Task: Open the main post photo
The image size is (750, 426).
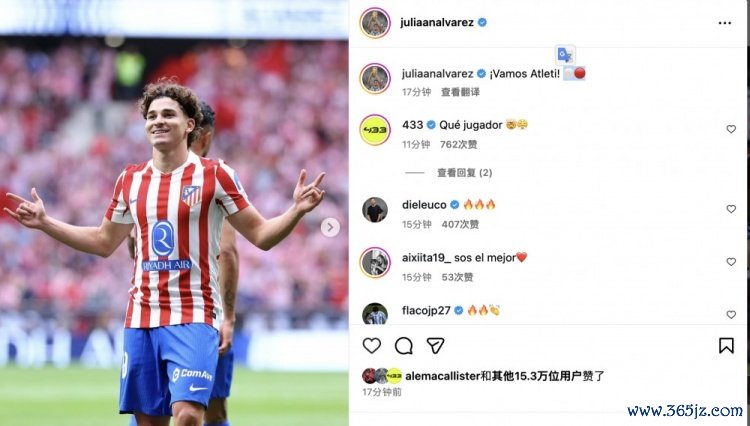Action: pos(174,213)
